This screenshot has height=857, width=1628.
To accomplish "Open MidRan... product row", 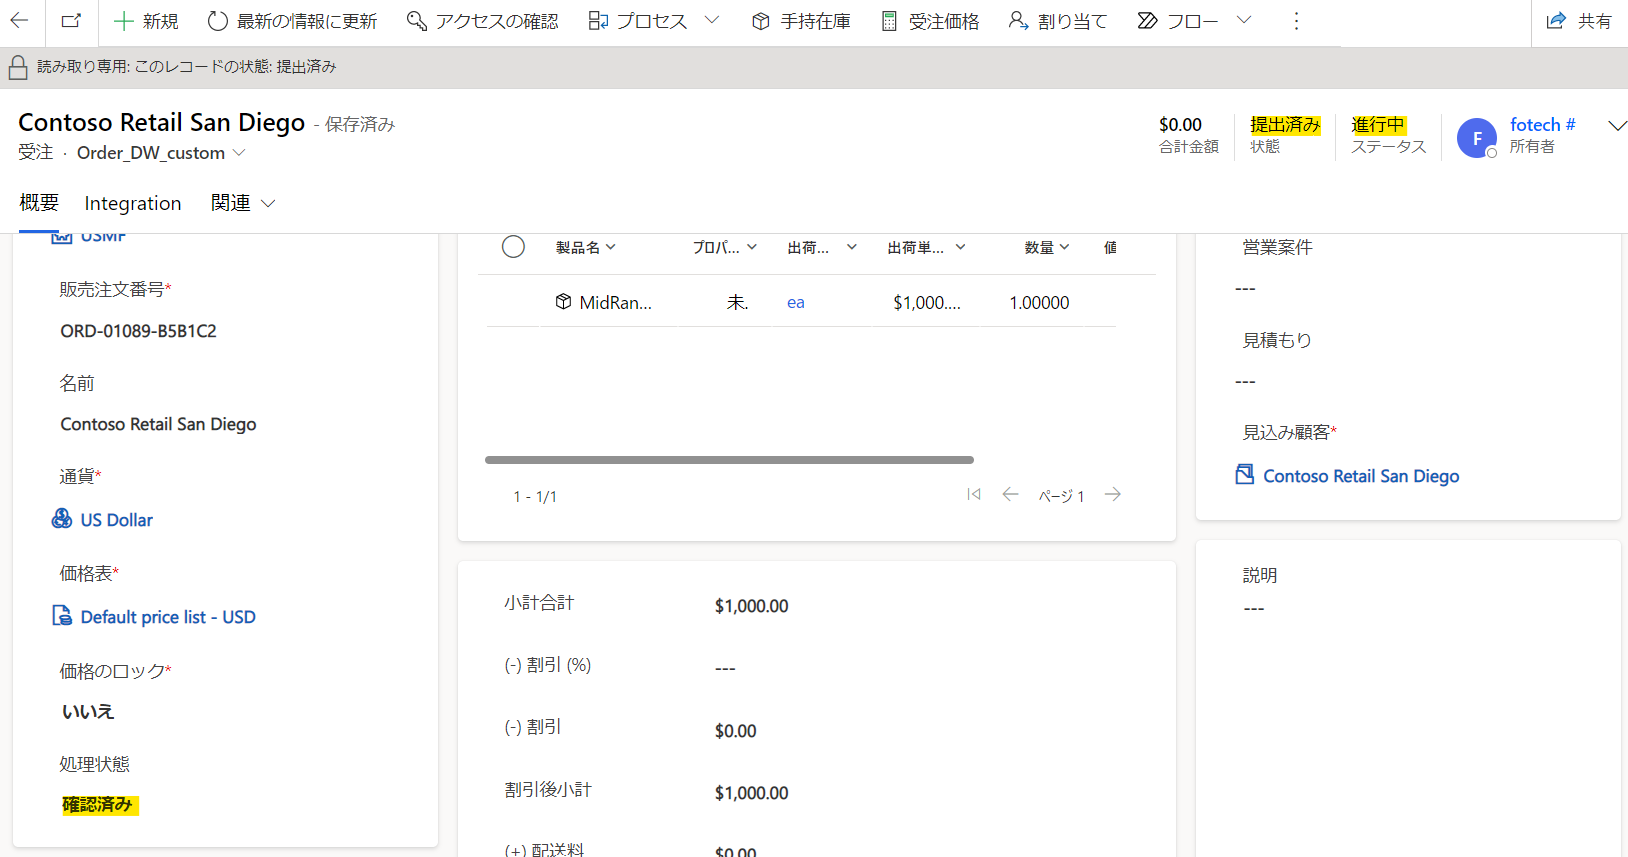I will (616, 303).
